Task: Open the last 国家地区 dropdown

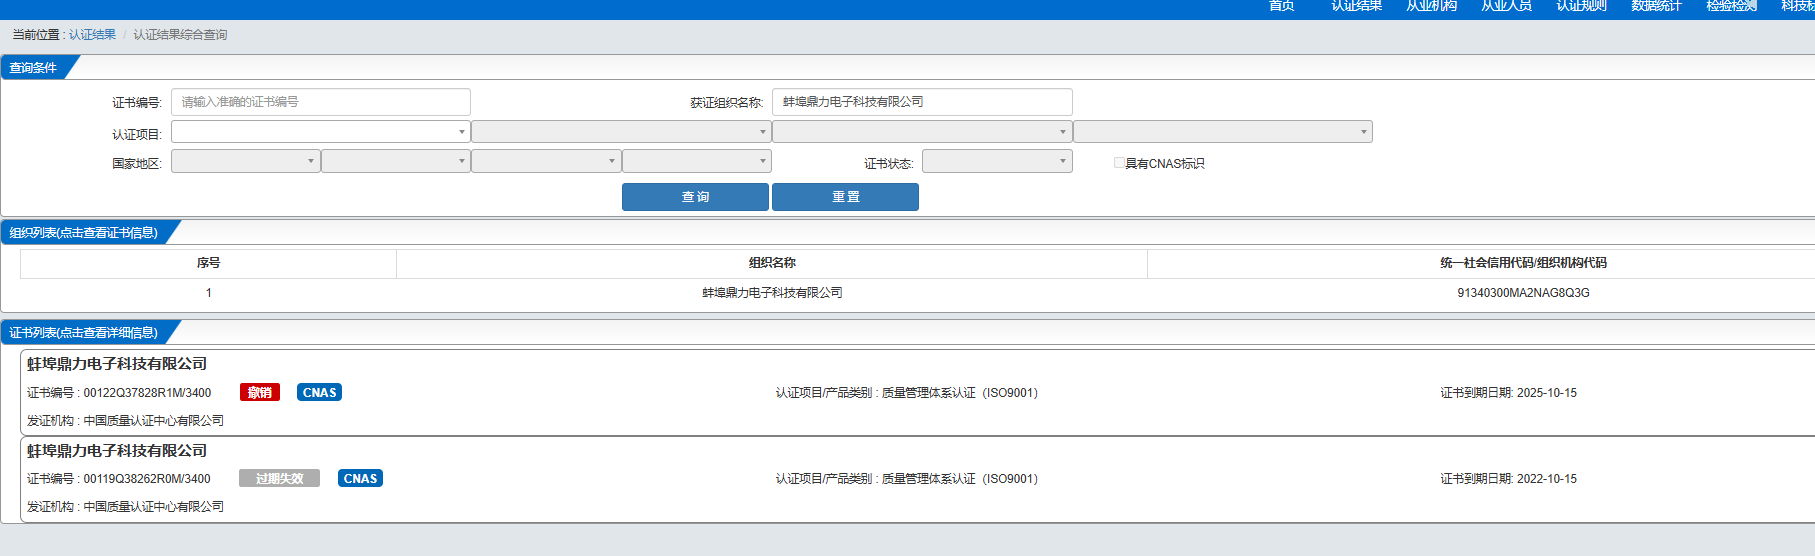Action: (x=696, y=162)
